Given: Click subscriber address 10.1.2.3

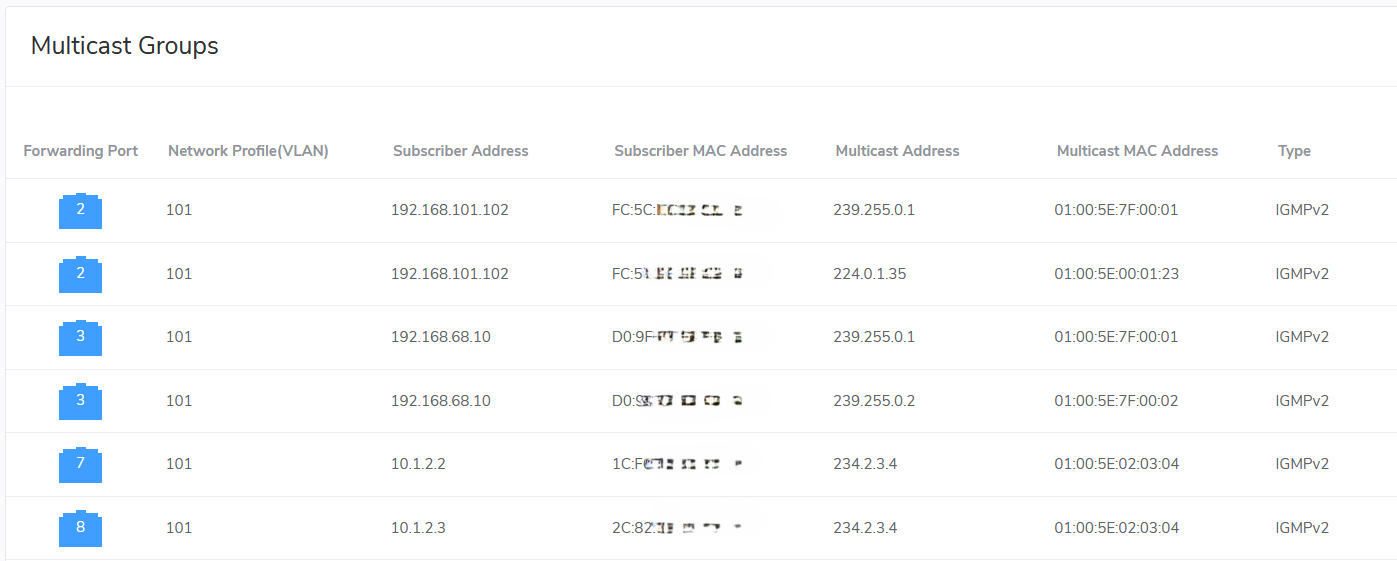Looking at the screenshot, I should coord(418,528).
